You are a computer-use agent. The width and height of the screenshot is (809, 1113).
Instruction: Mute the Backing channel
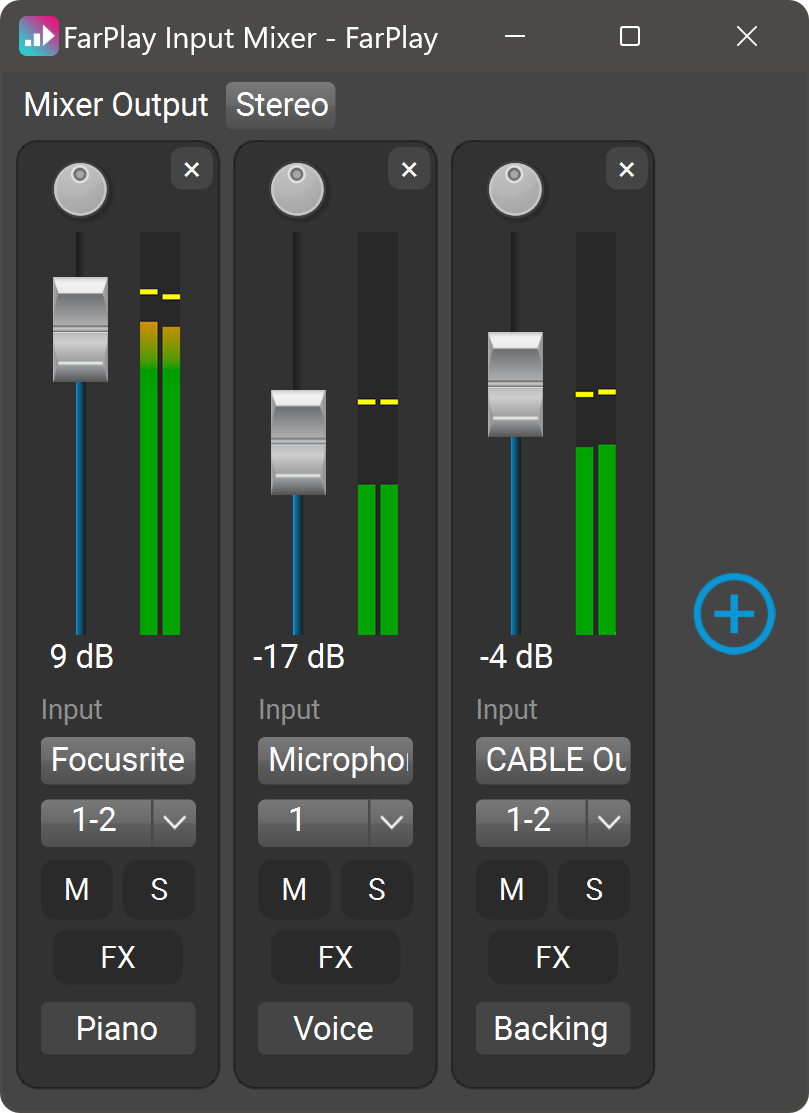point(512,889)
